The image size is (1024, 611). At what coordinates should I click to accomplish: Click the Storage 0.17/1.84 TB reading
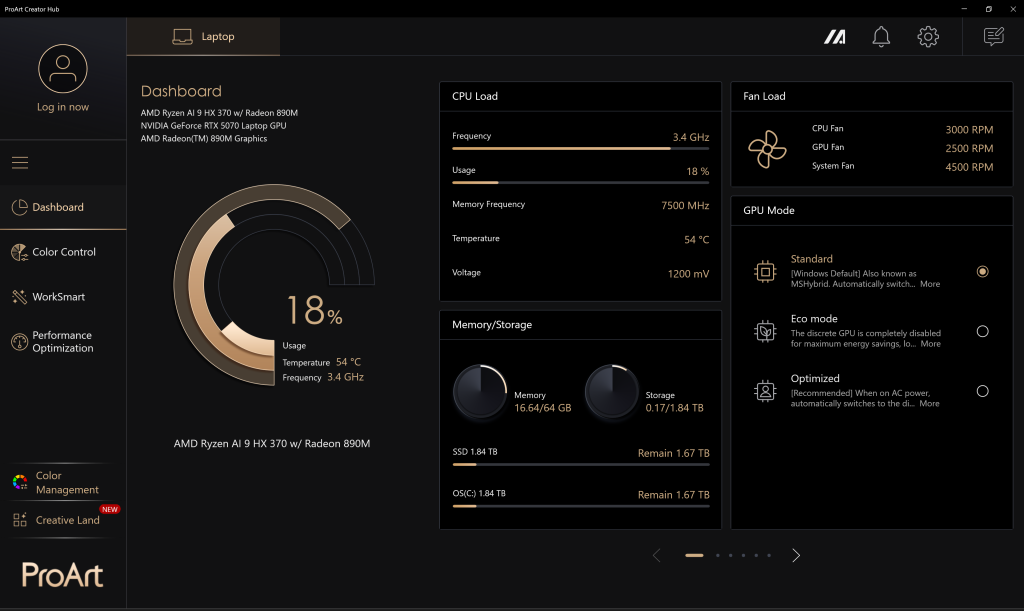pyautogui.click(x=675, y=408)
